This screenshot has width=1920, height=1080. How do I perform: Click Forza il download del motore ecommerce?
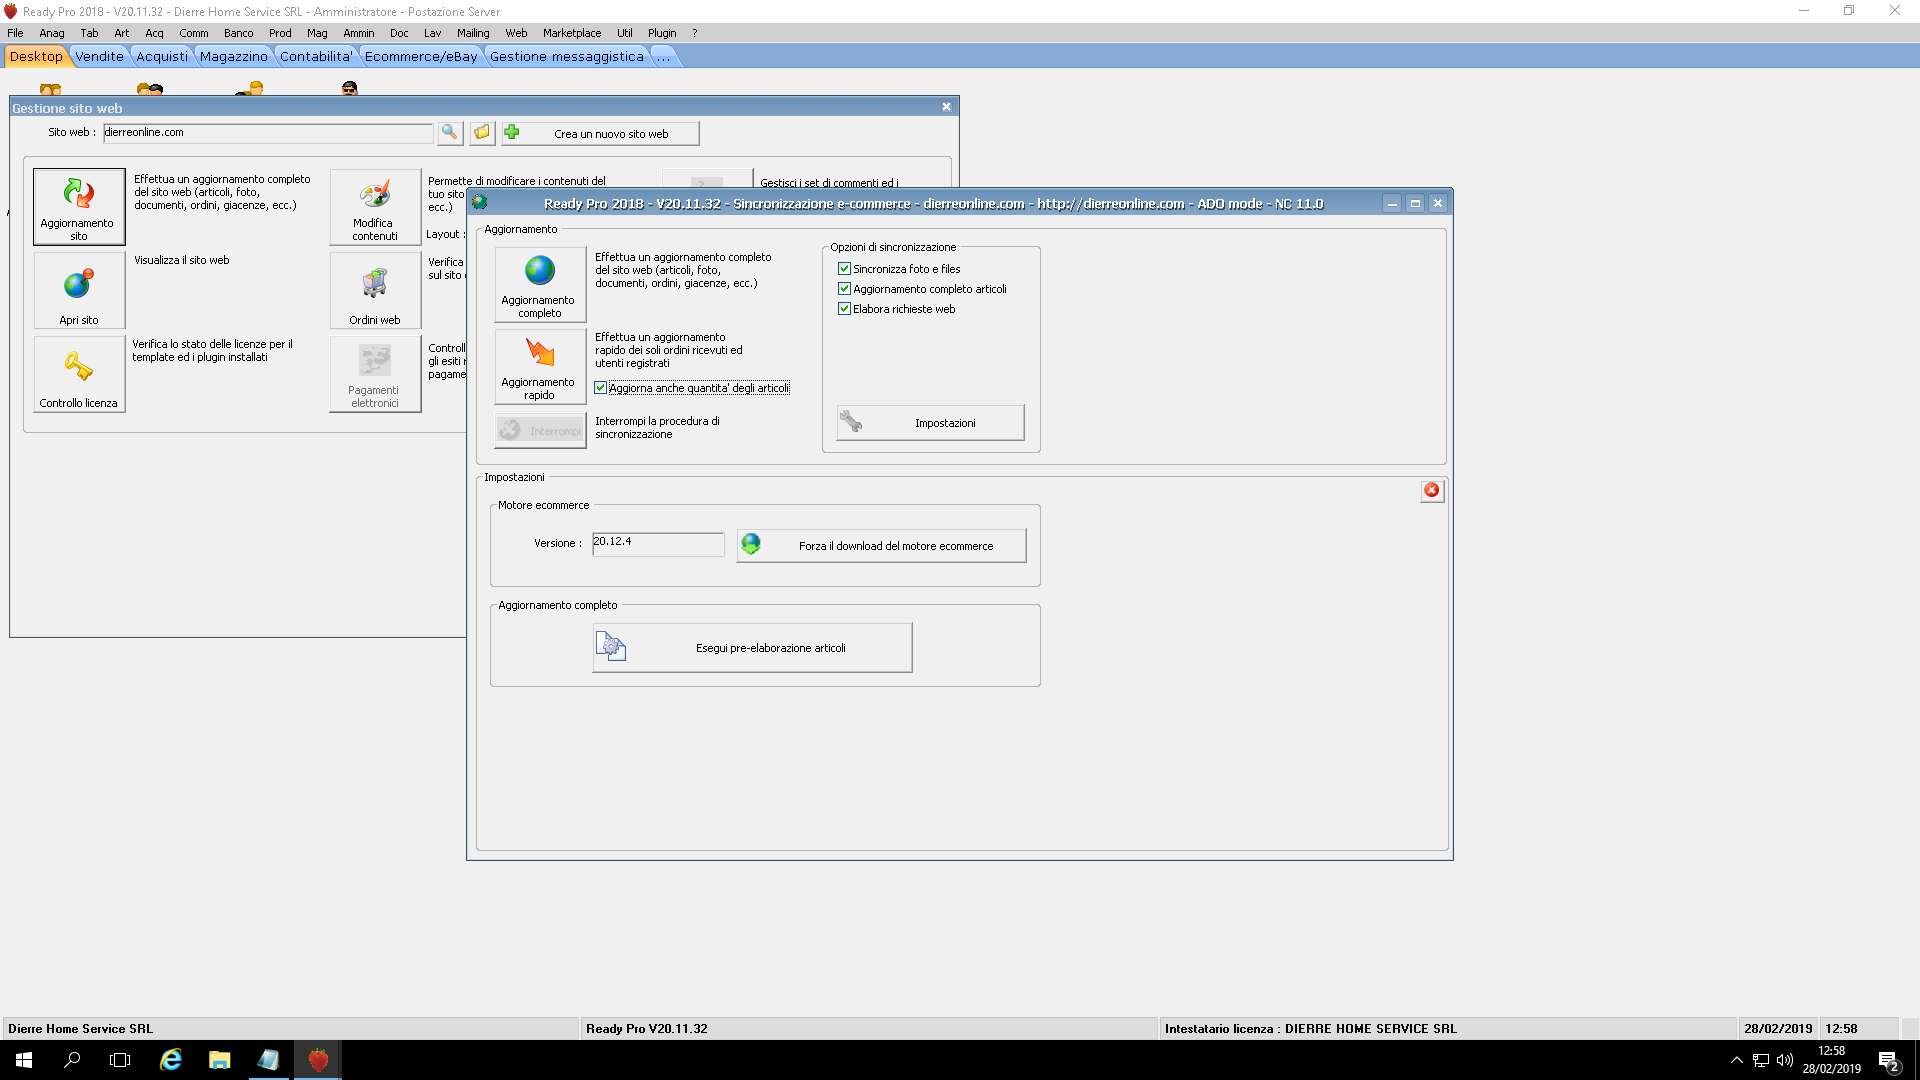coord(881,545)
